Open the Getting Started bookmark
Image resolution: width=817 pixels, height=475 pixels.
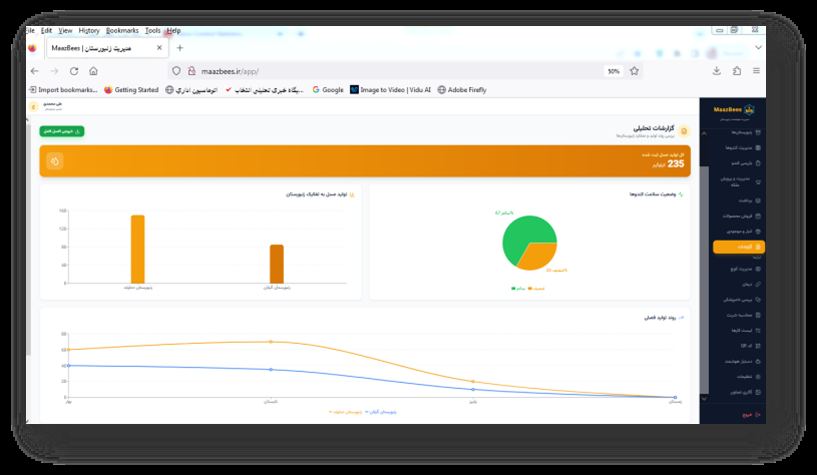(x=131, y=90)
